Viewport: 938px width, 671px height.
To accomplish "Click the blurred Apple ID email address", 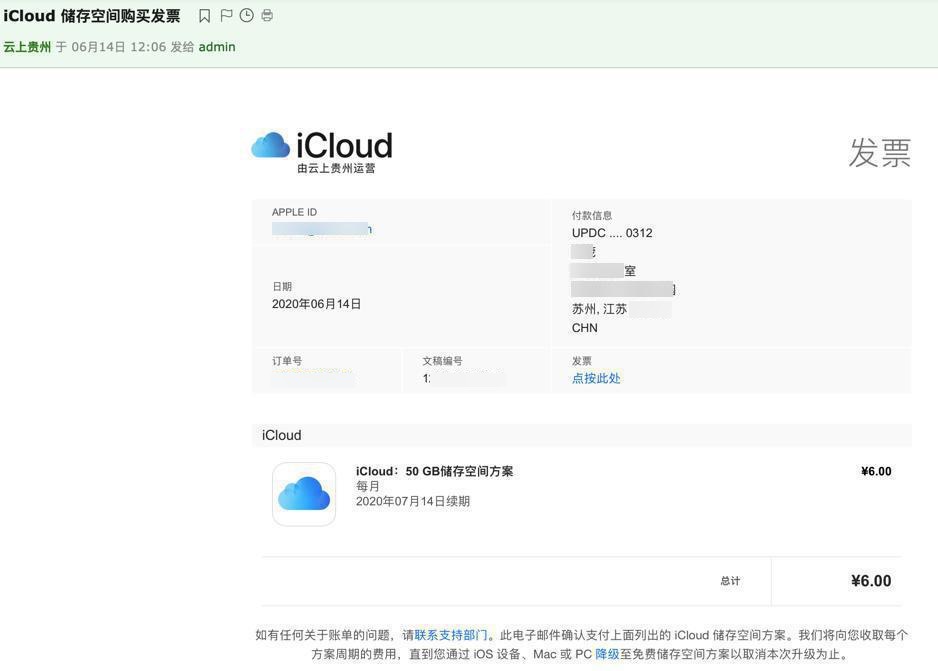I will (322, 229).
